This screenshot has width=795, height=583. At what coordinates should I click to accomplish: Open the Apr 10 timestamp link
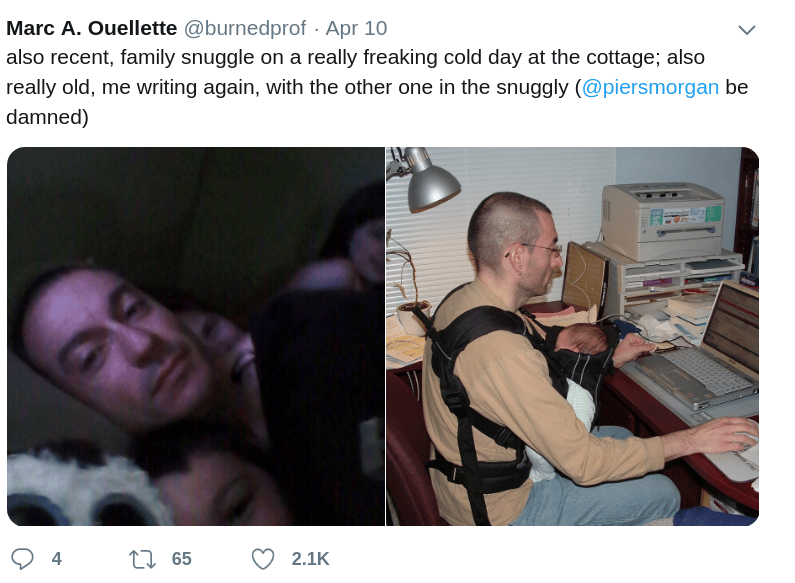coord(356,28)
